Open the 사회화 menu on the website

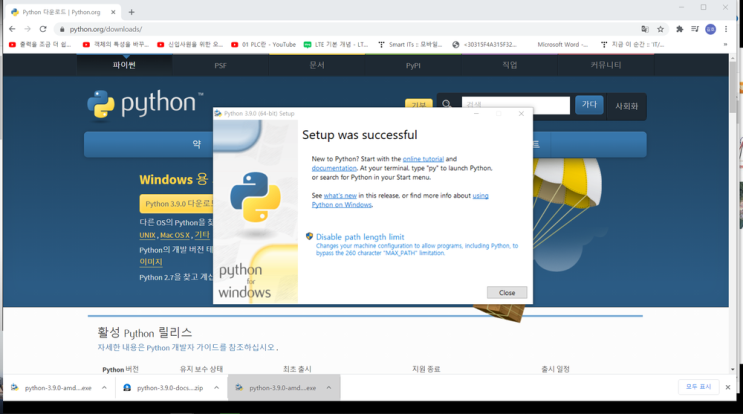tap(626, 106)
